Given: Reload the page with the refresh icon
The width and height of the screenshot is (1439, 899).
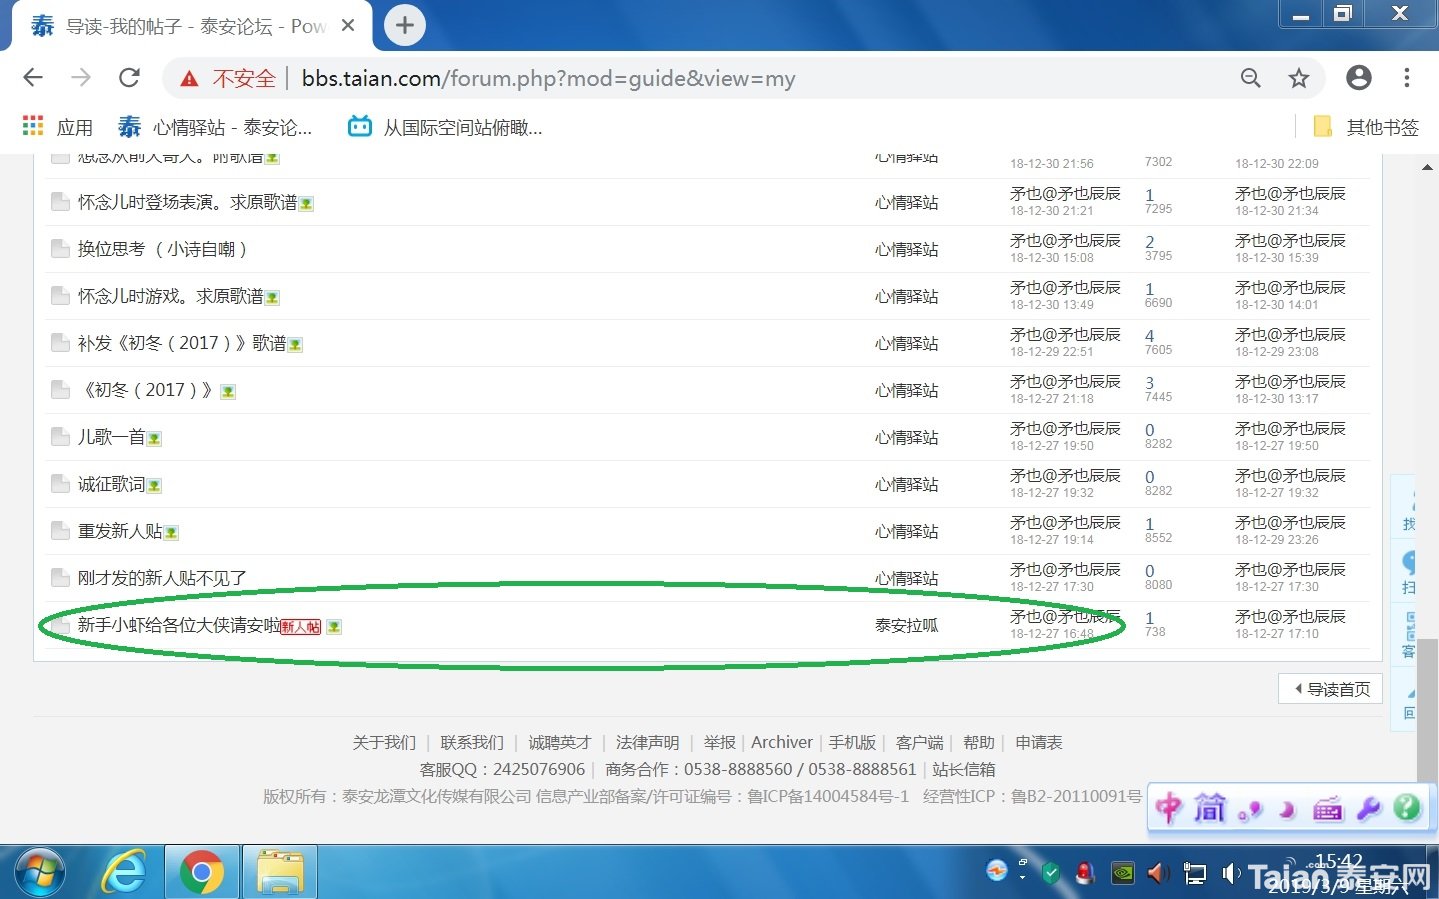Looking at the screenshot, I should 129,78.
